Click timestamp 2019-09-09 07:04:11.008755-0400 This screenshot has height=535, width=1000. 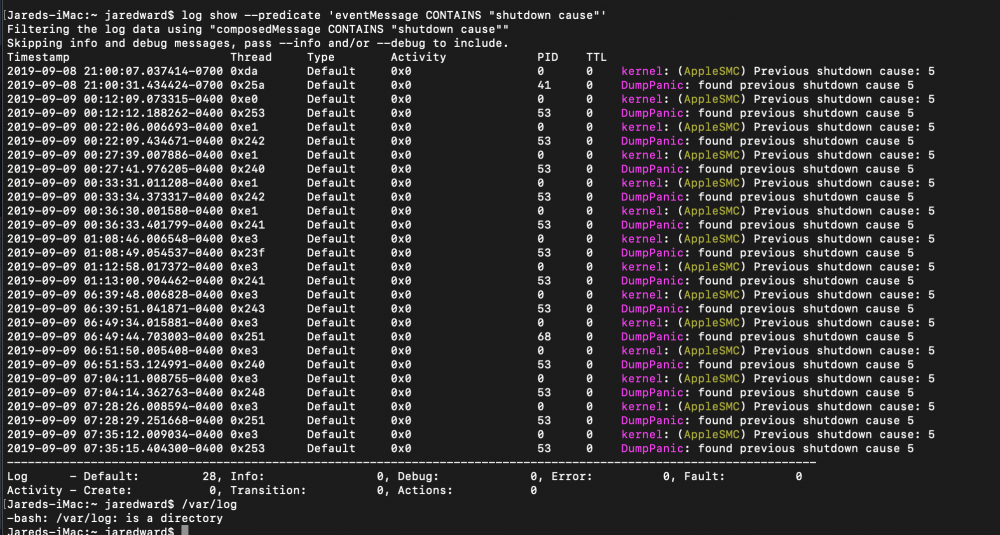point(115,379)
